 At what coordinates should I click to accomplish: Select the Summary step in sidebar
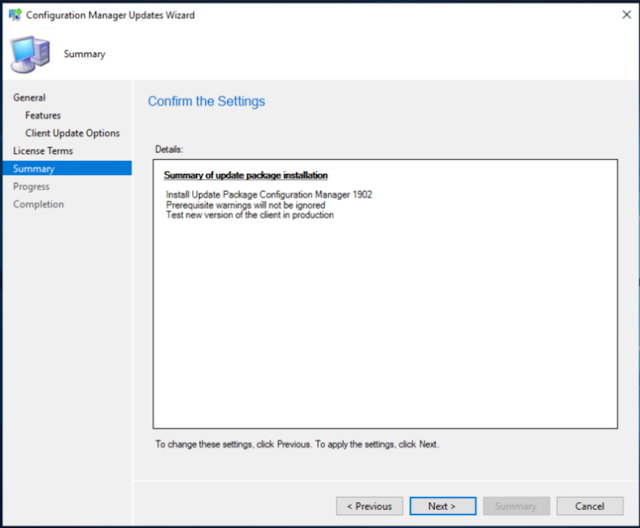point(67,168)
